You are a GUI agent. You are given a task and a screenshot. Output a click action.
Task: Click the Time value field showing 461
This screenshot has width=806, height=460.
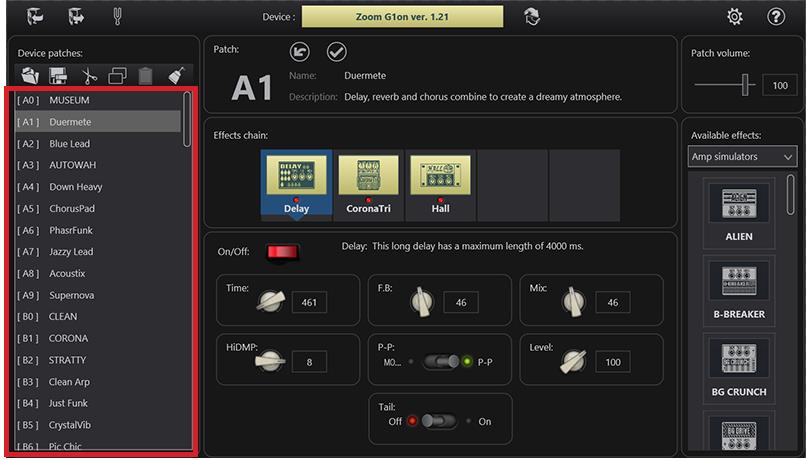pyautogui.click(x=310, y=300)
